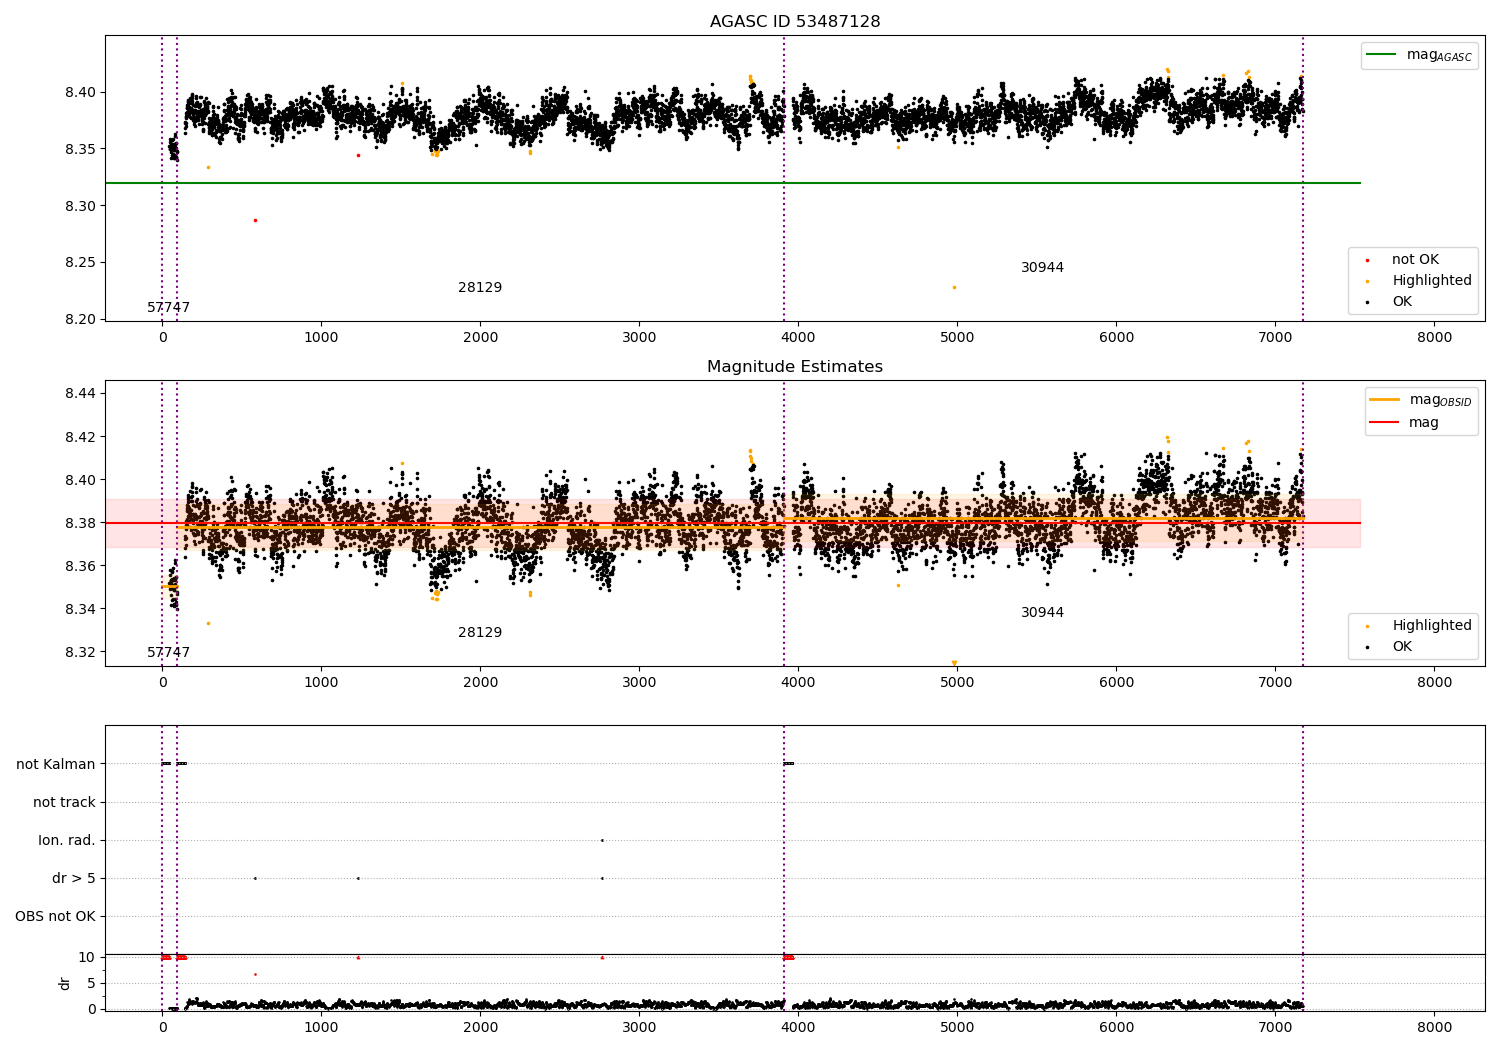Image resolution: width=1500 pixels, height=1050 pixels.
Task: Click the '8.38' y-tick in middle plot
Action: pyautogui.click(x=81, y=523)
